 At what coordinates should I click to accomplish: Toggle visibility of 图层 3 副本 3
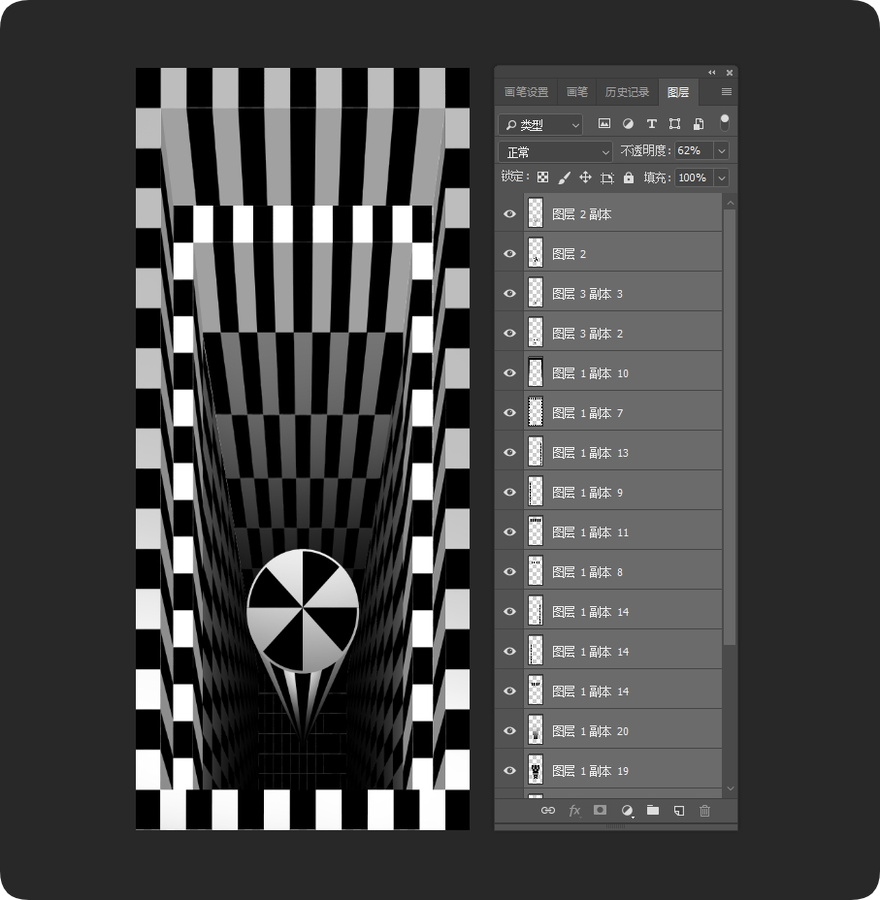(x=510, y=293)
